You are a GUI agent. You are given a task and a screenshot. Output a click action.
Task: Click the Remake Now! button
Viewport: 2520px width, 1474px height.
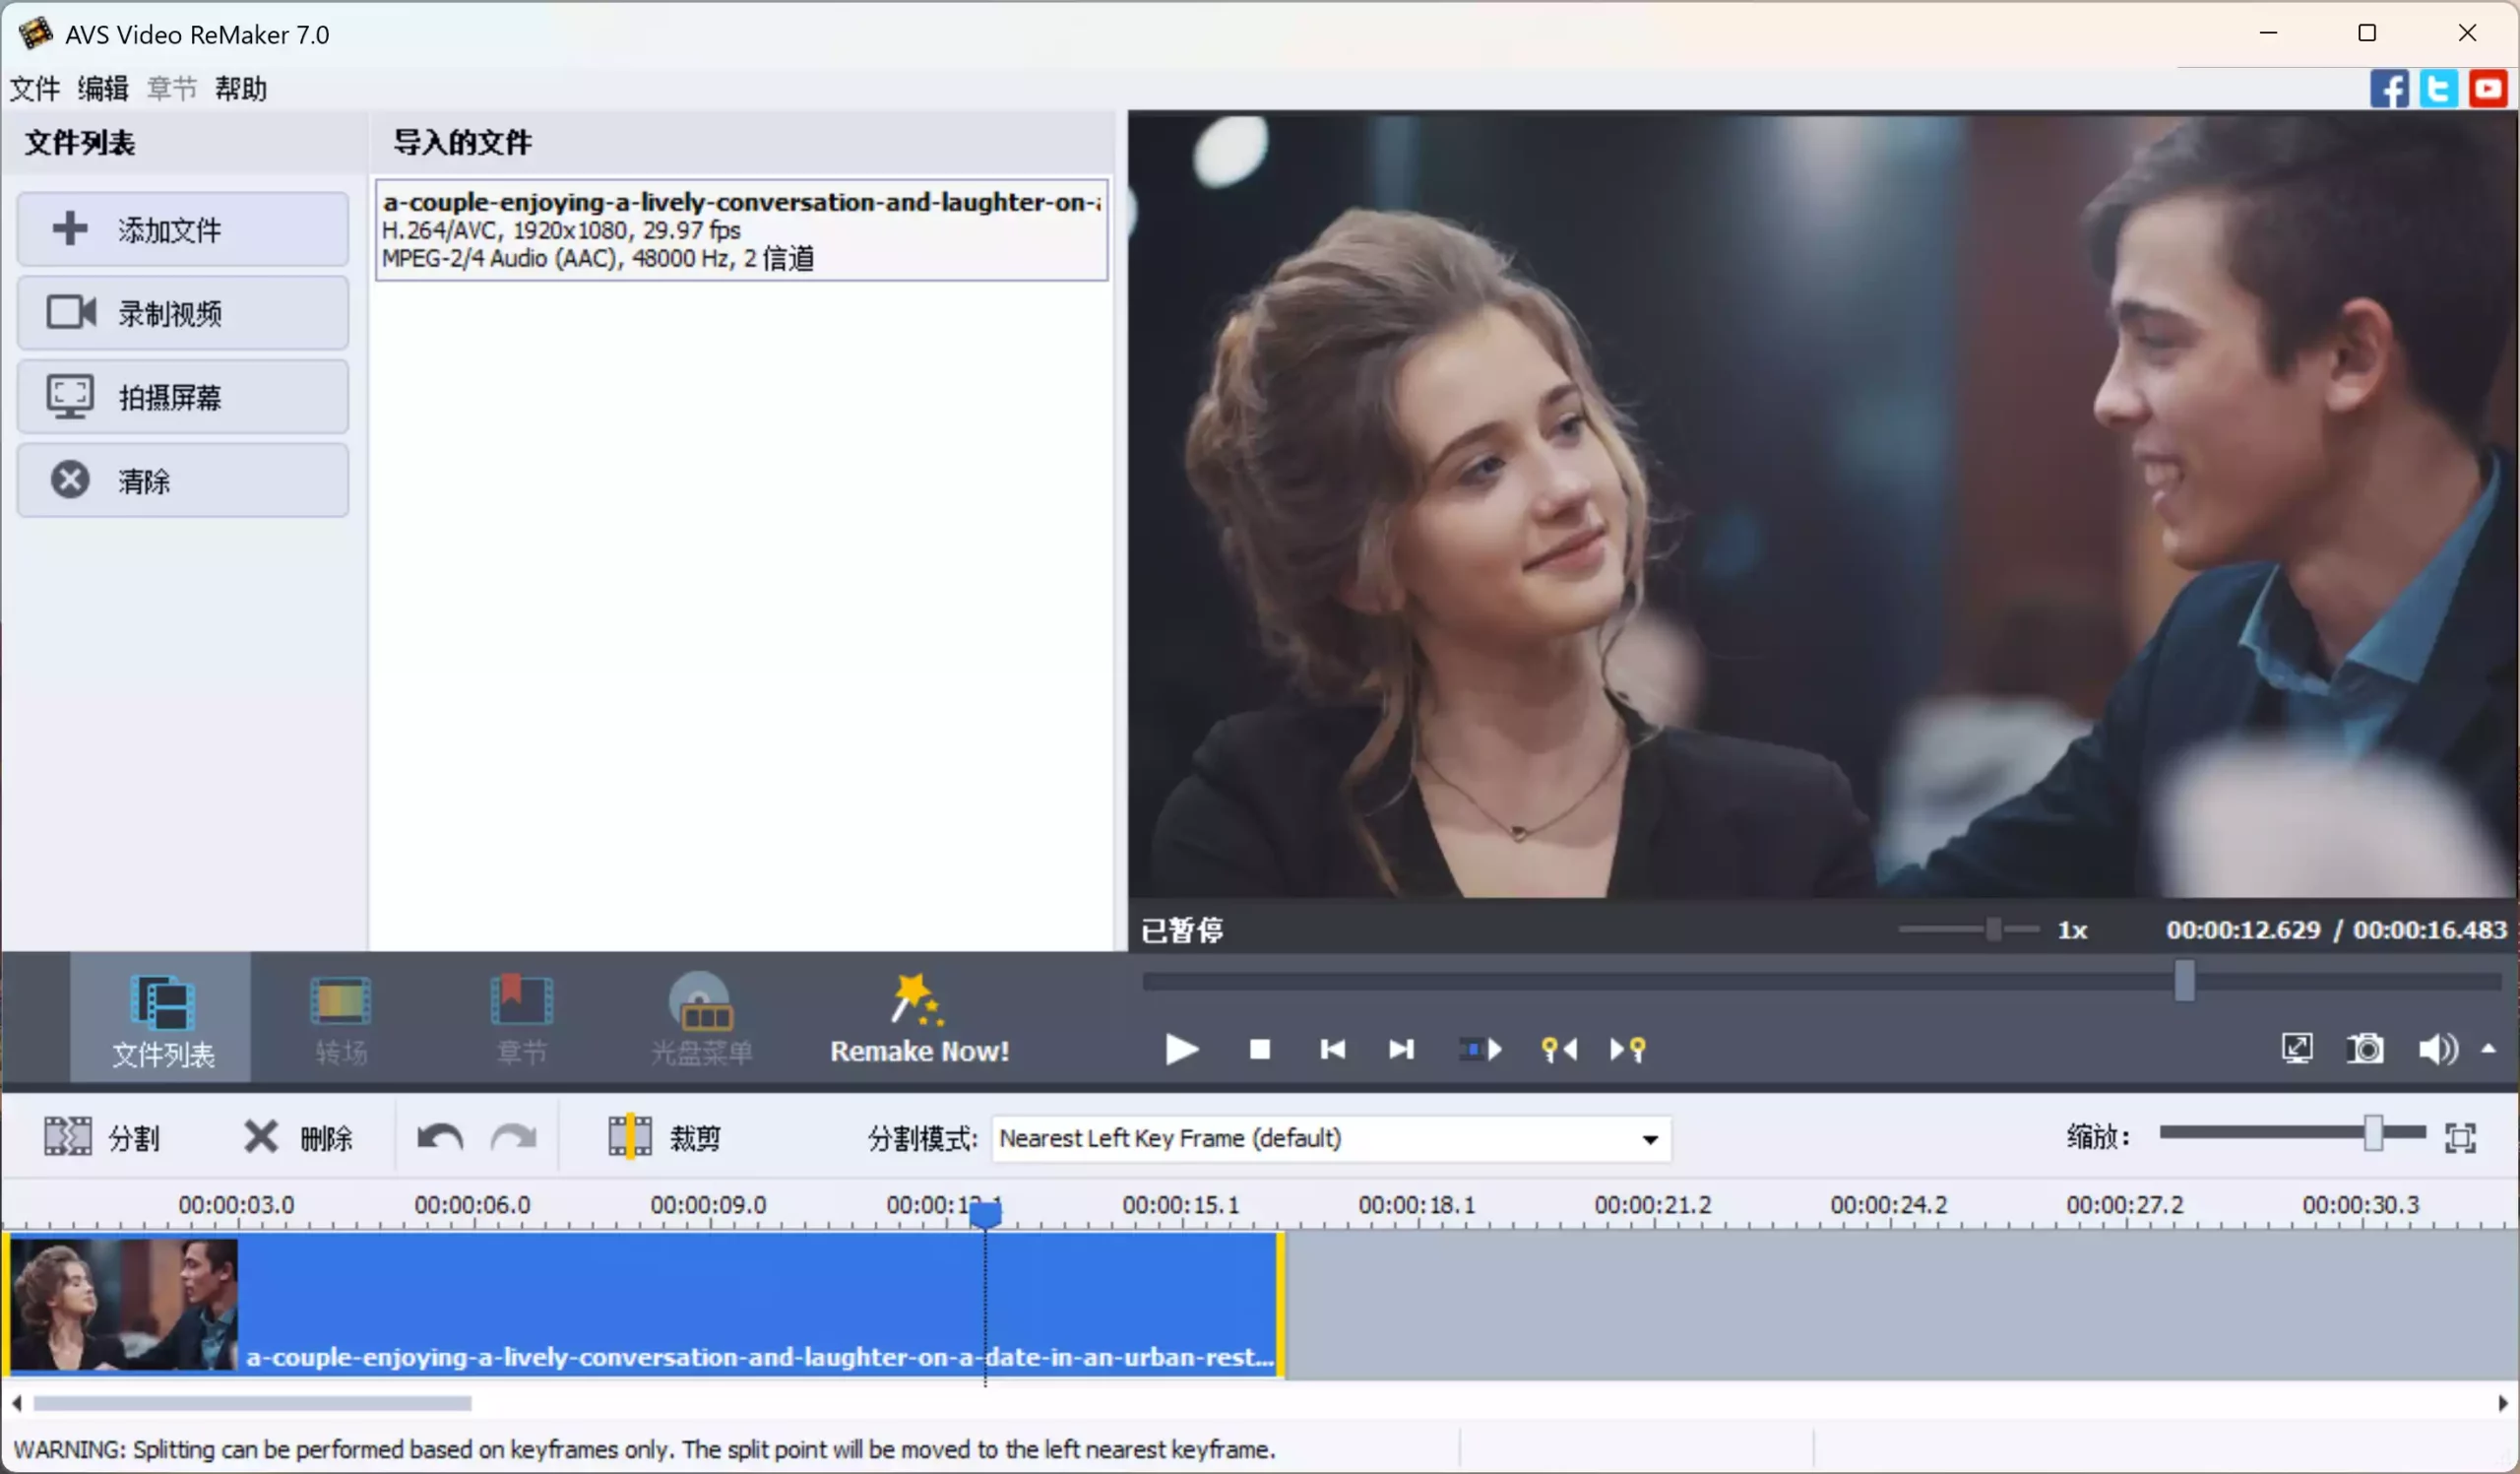tap(919, 1017)
